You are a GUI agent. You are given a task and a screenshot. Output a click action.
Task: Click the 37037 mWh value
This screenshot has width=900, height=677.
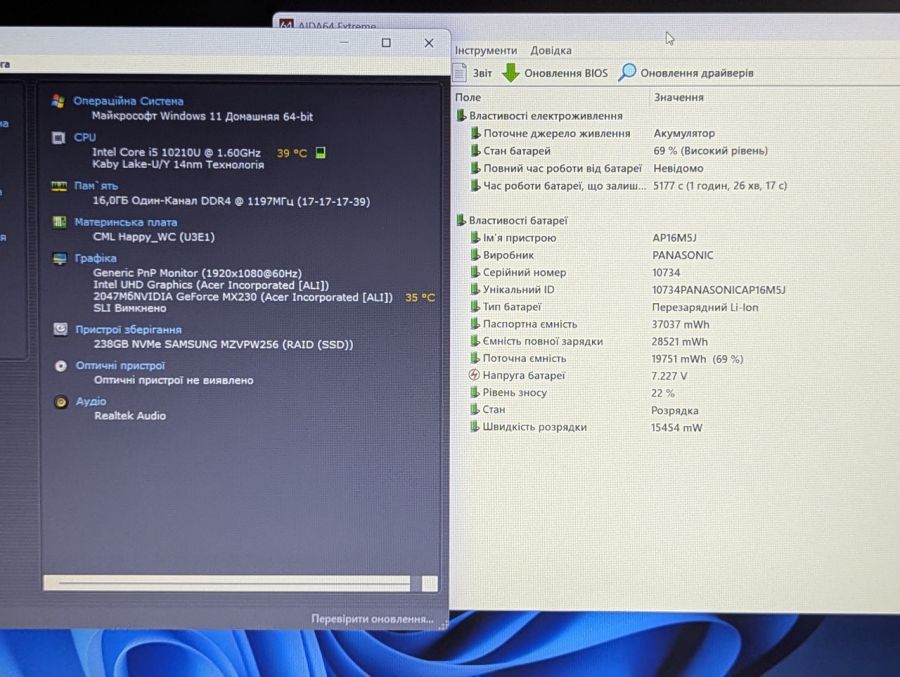(x=680, y=324)
